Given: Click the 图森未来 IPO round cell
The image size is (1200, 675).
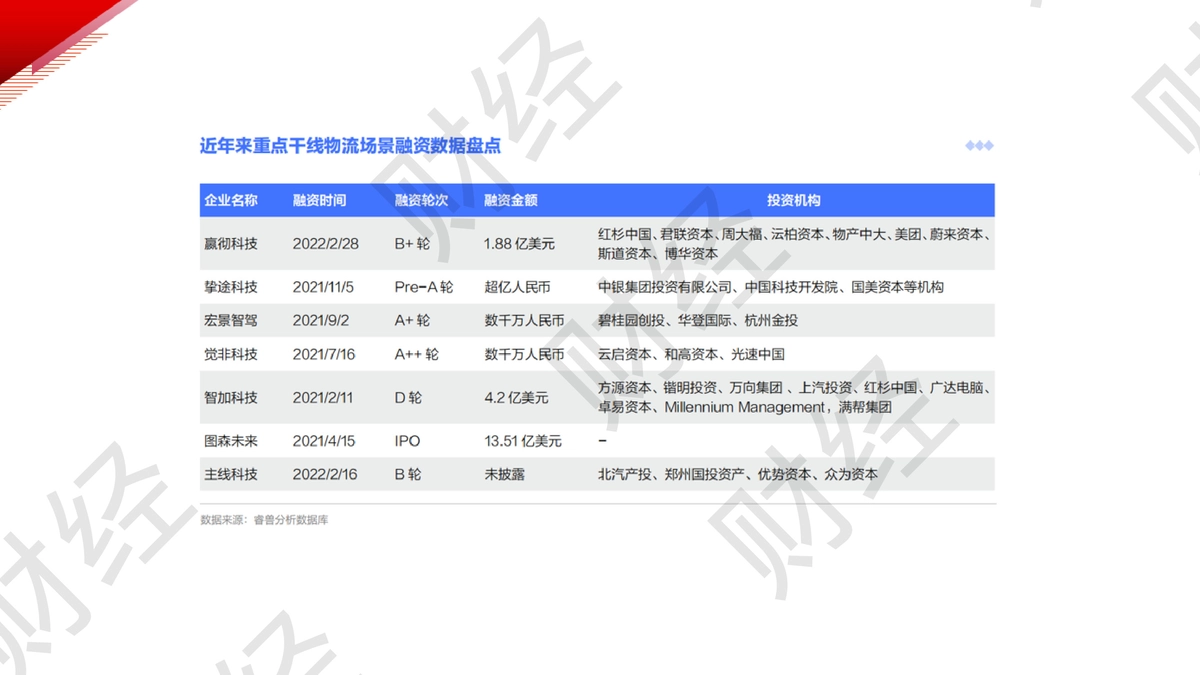Looking at the screenshot, I should [x=408, y=441].
